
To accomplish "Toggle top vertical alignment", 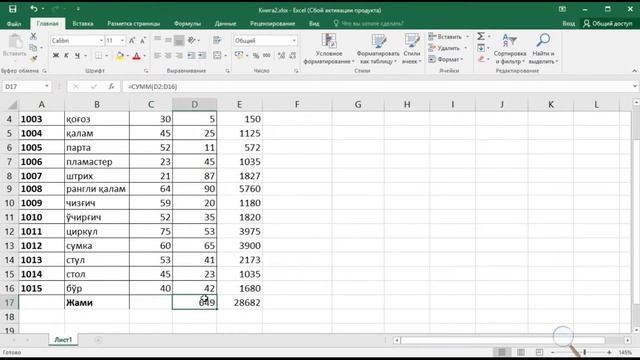I will tap(158, 40).
